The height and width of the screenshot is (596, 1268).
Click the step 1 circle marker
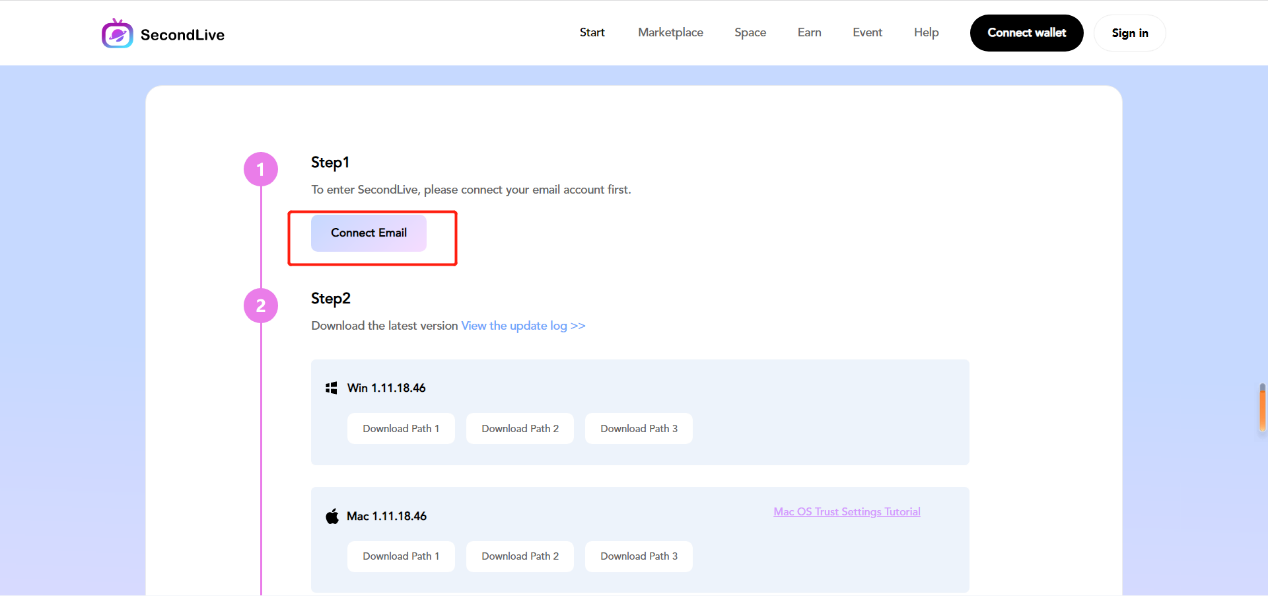click(261, 170)
